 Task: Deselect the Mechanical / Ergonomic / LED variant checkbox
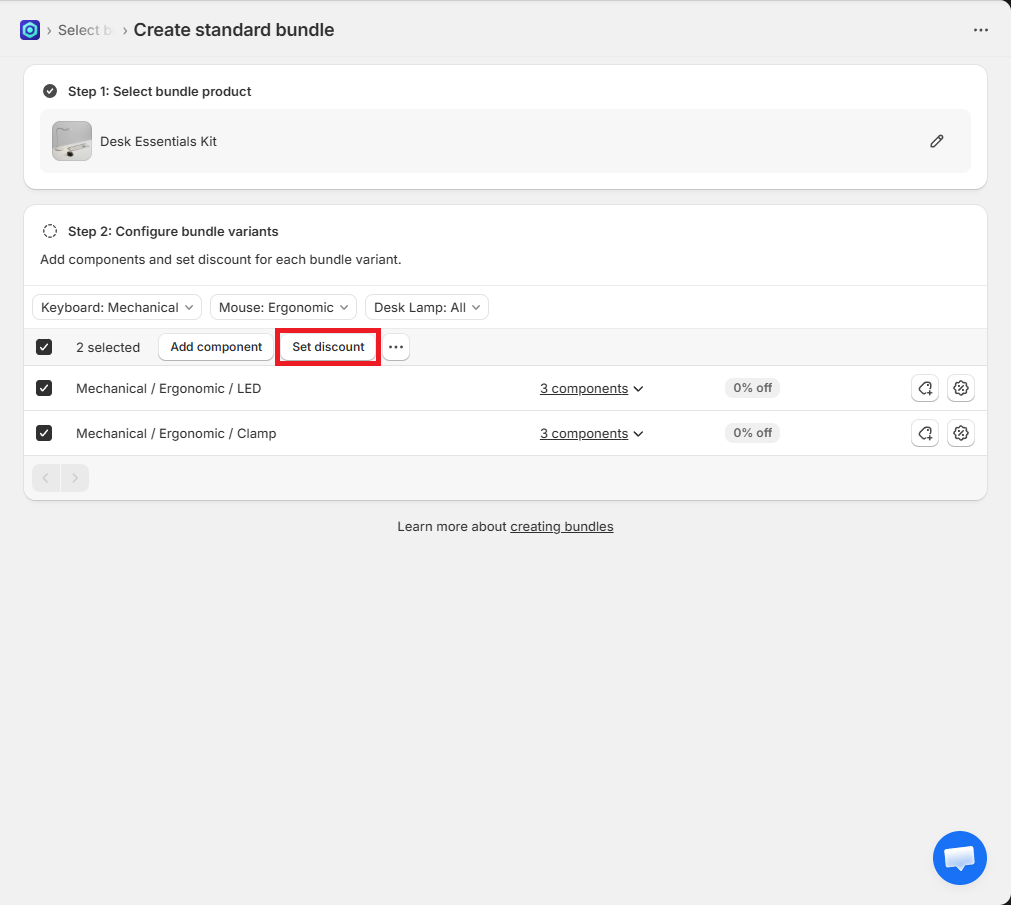44,388
